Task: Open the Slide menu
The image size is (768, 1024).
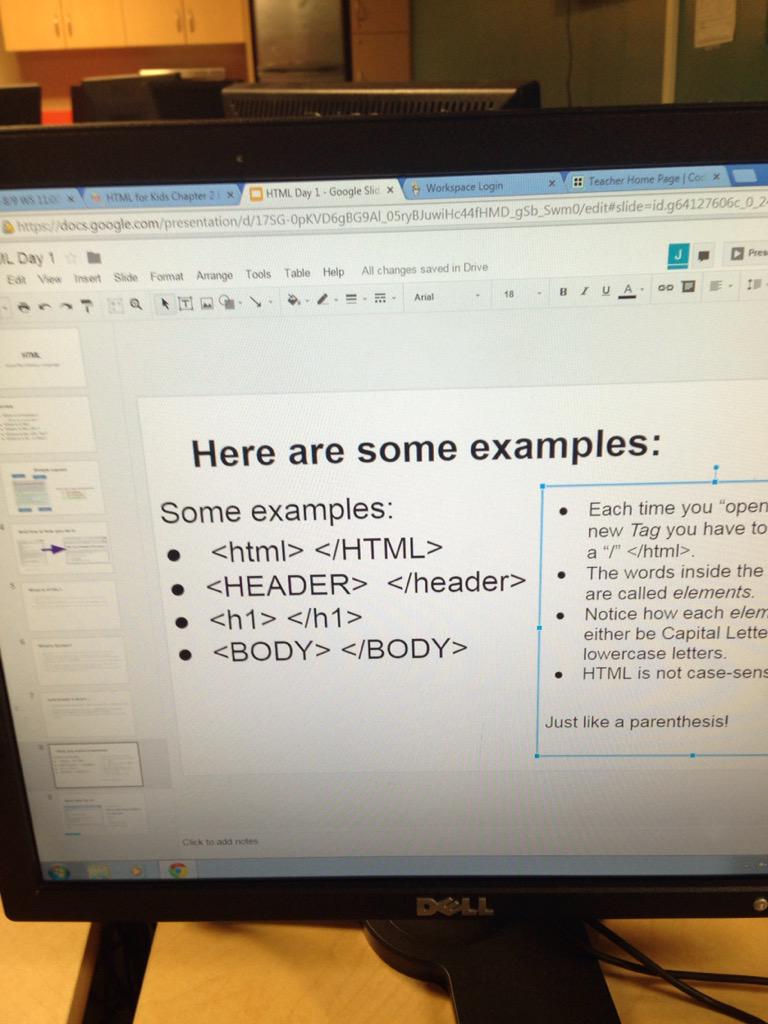Action: click(x=125, y=277)
